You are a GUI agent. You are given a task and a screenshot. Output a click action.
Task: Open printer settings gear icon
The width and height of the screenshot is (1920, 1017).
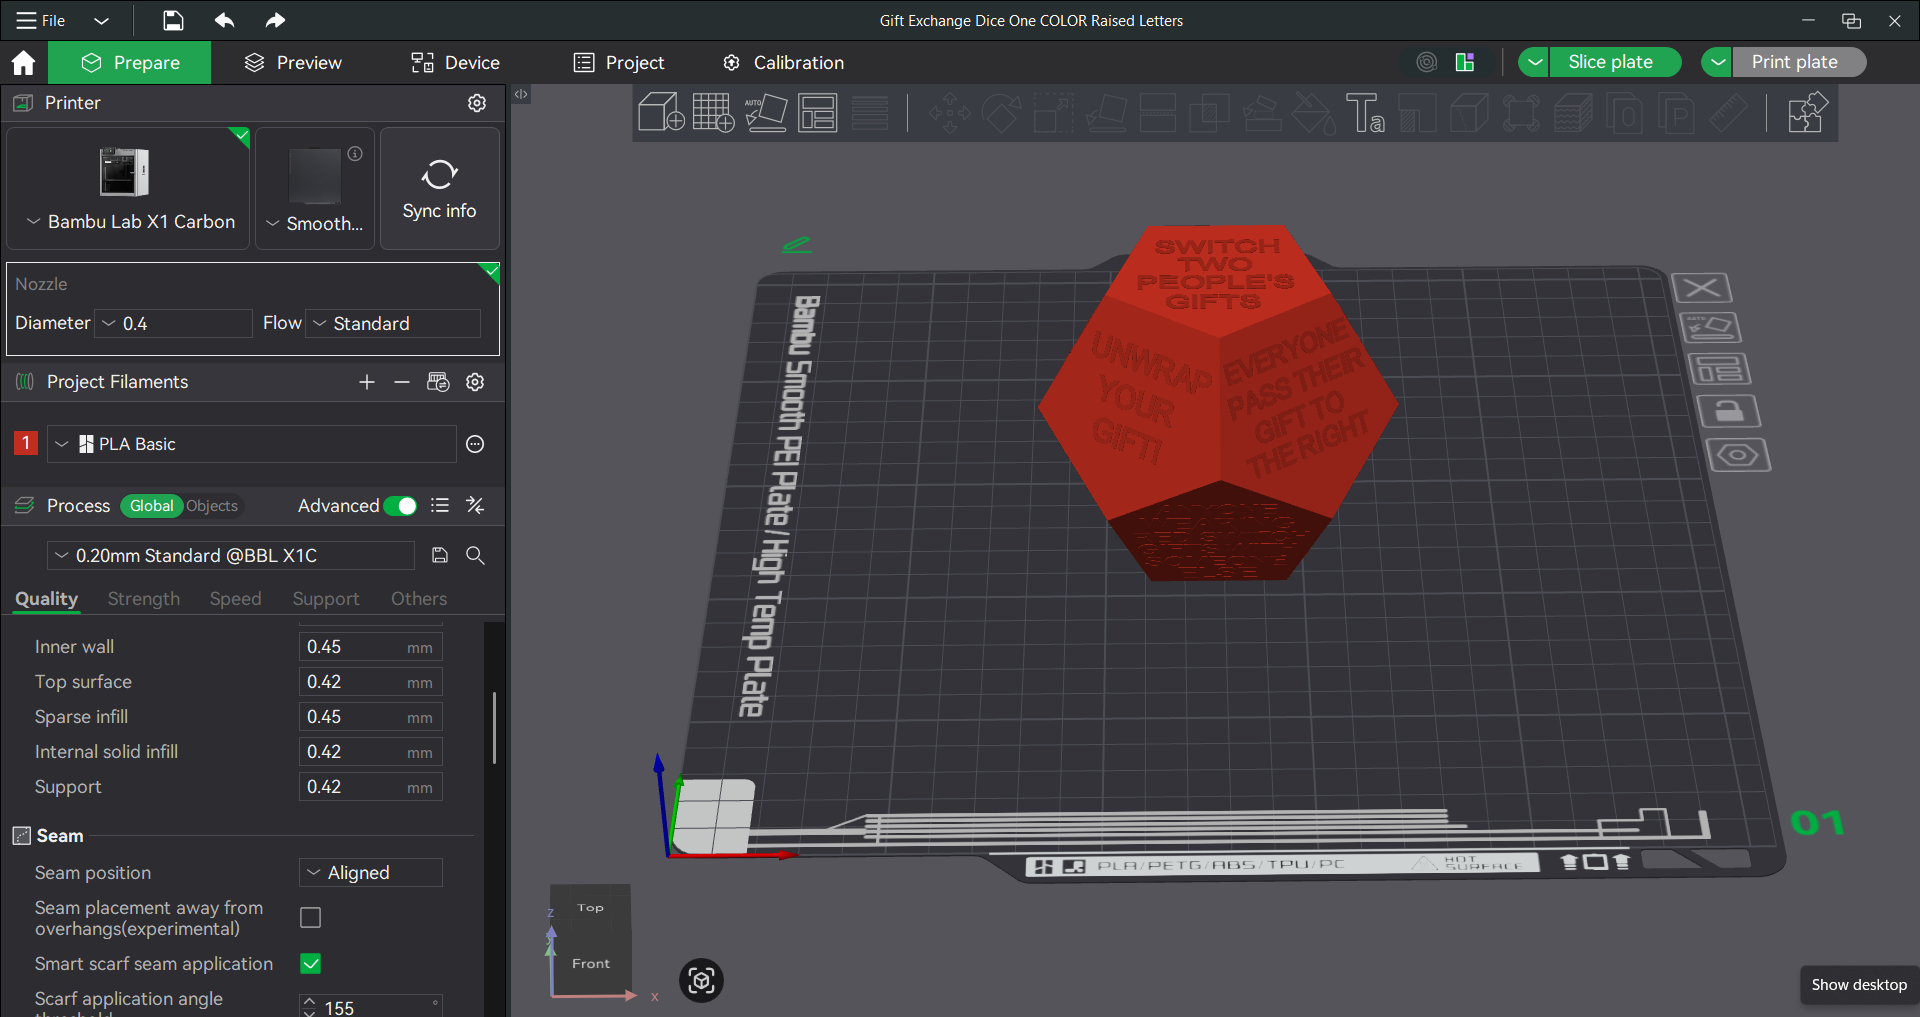click(x=477, y=103)
